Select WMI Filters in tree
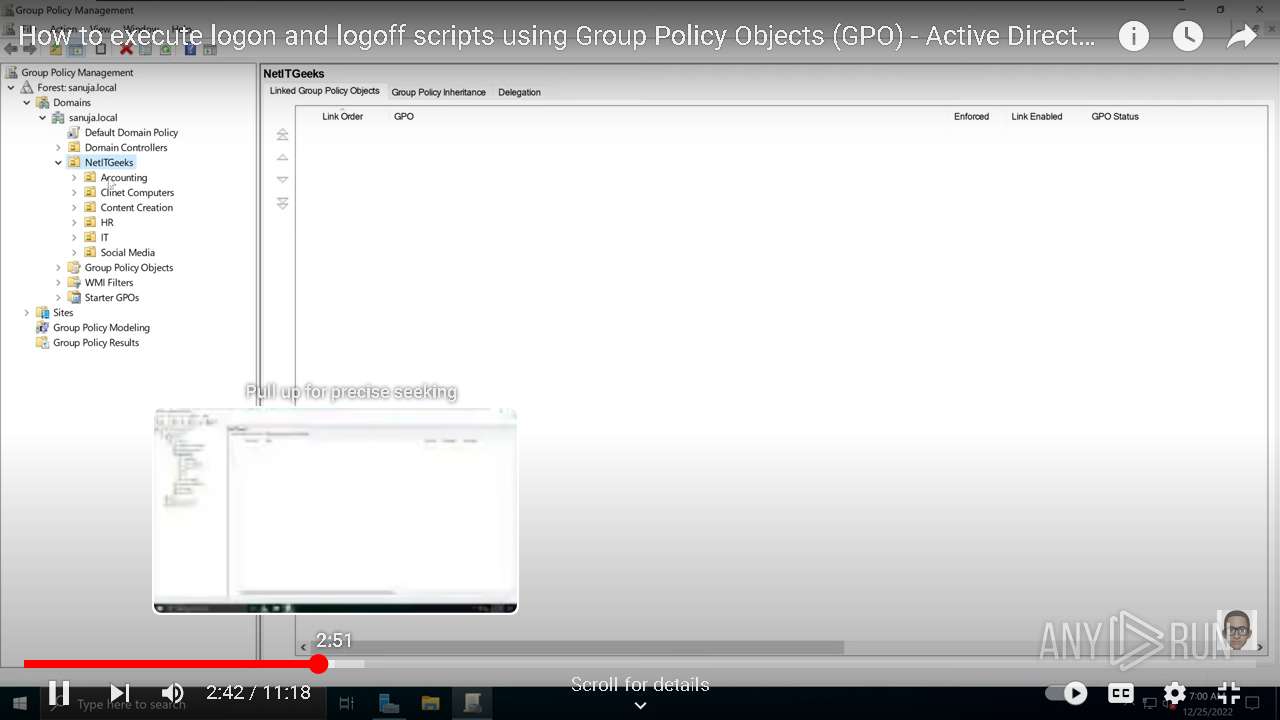Viewport: 1280px width, 720px height. tap(109, 283)
